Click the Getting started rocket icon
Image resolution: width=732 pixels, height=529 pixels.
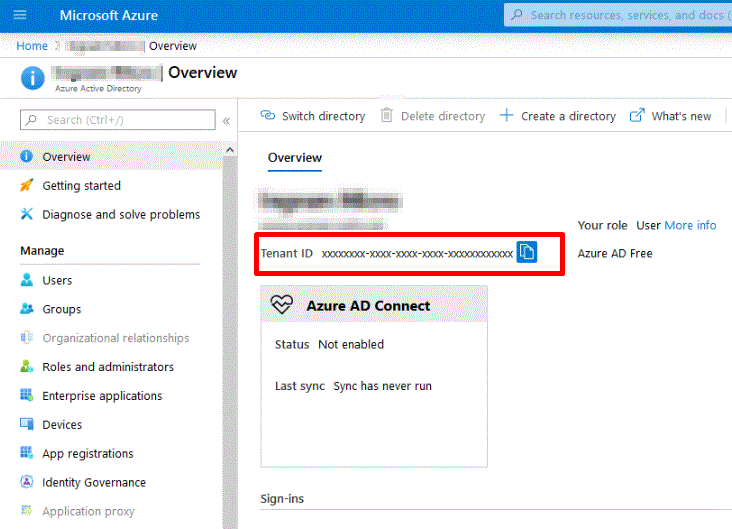coord(27,185)
